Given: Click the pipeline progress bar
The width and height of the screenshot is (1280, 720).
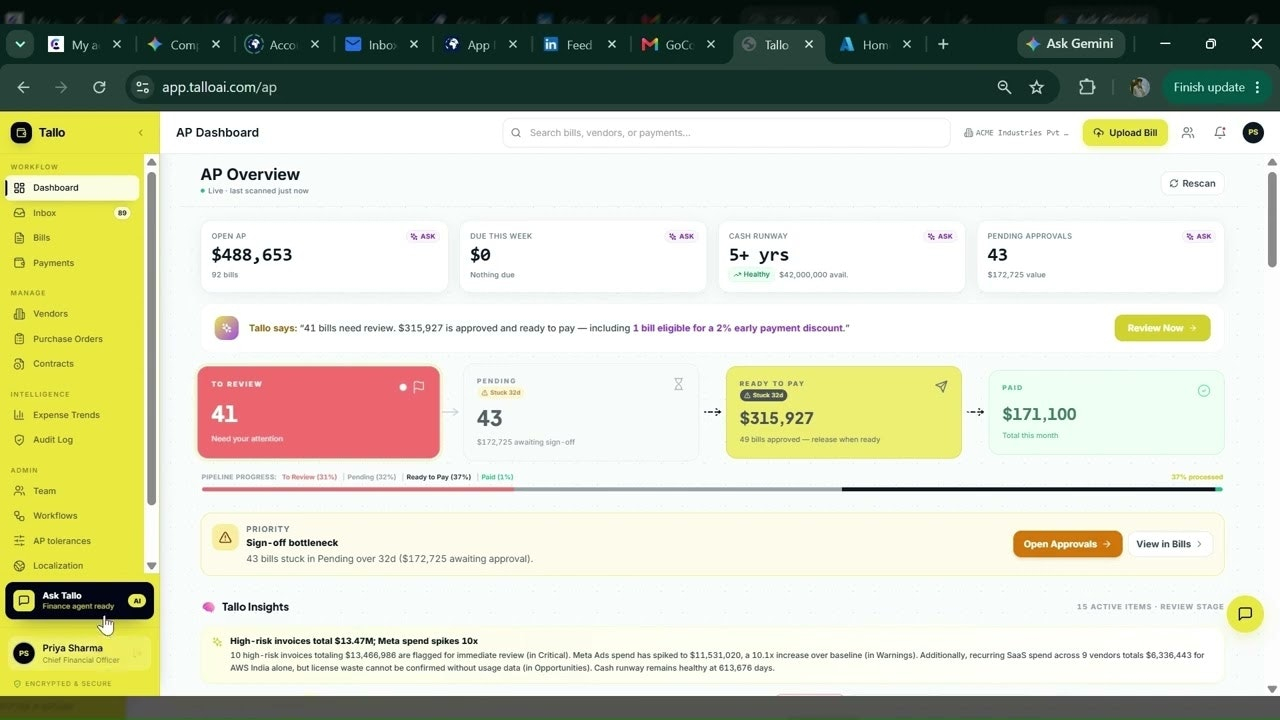Looking at the screenshot, I should tap(712, 489).
